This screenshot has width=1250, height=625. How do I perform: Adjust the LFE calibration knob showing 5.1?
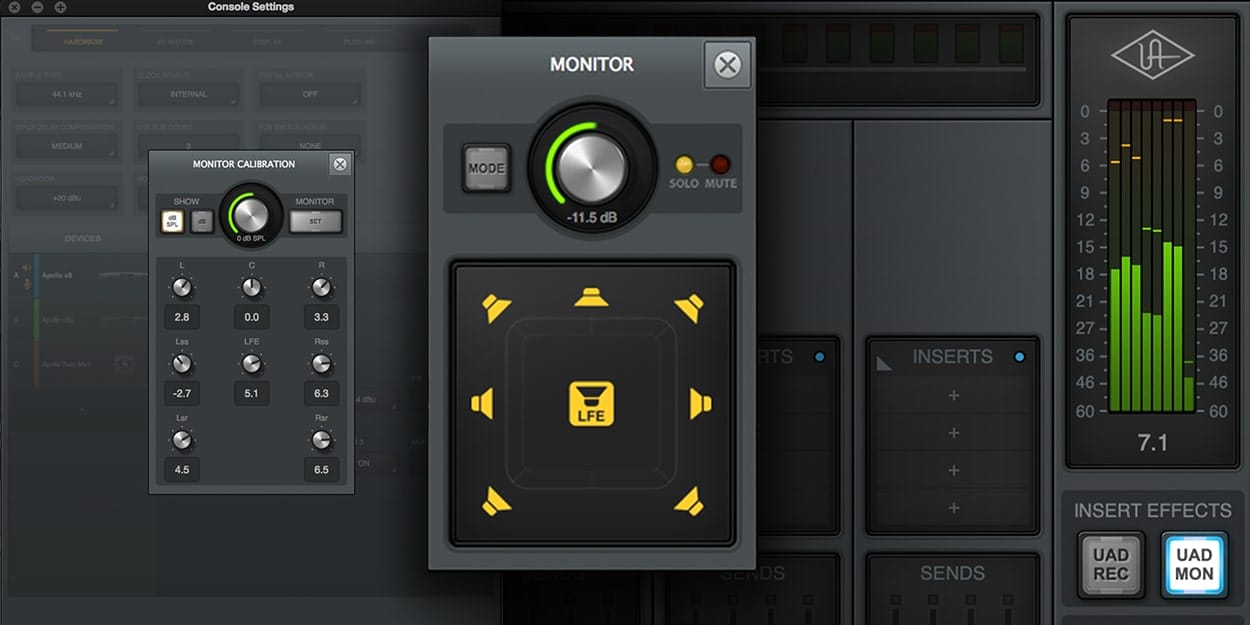(251, 365)
